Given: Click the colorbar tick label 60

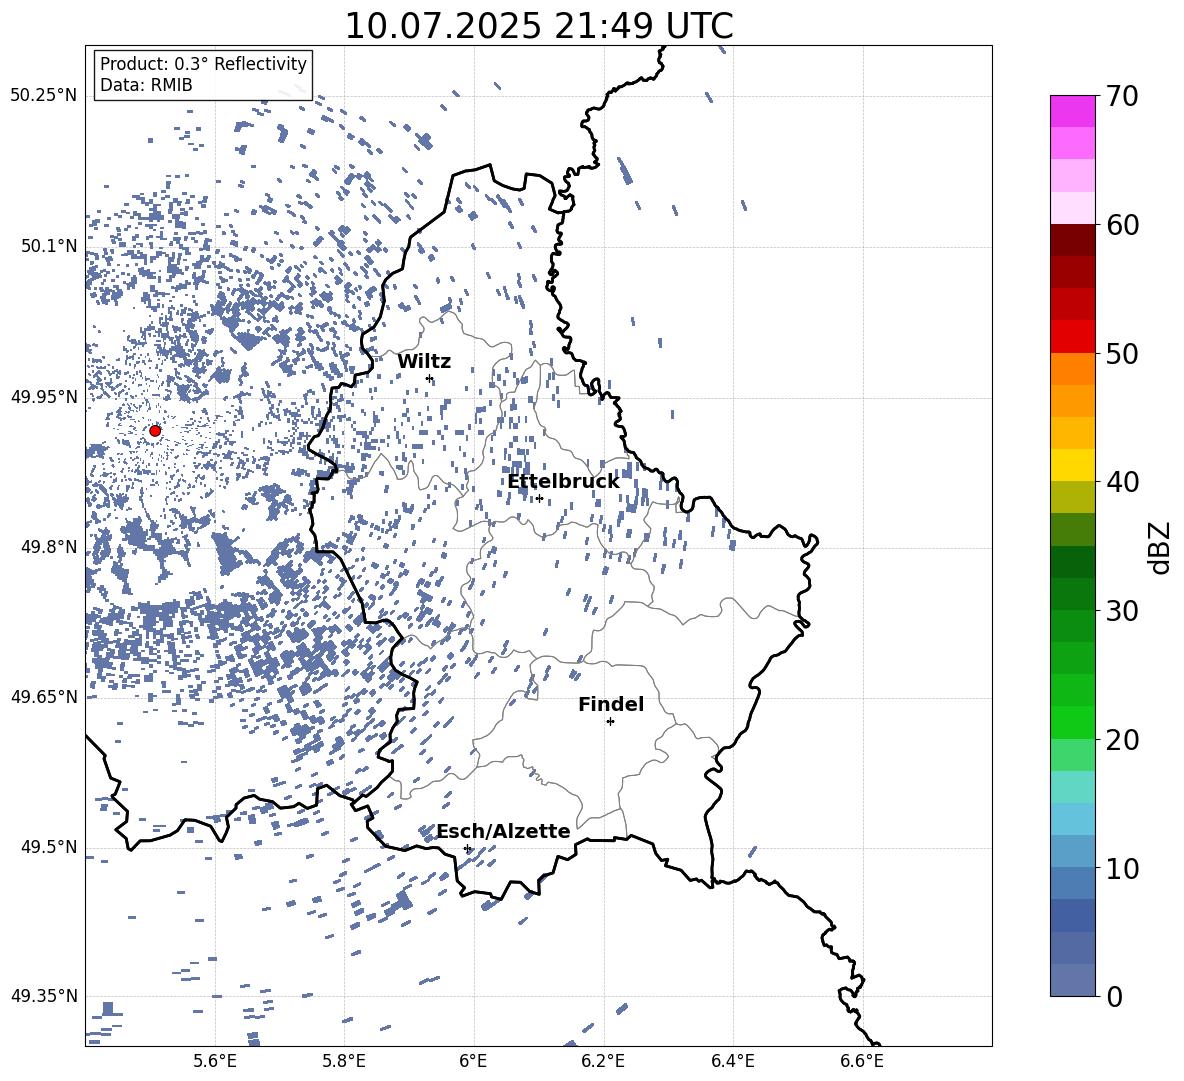Looking at the screenshot, I should (1123, 225).
